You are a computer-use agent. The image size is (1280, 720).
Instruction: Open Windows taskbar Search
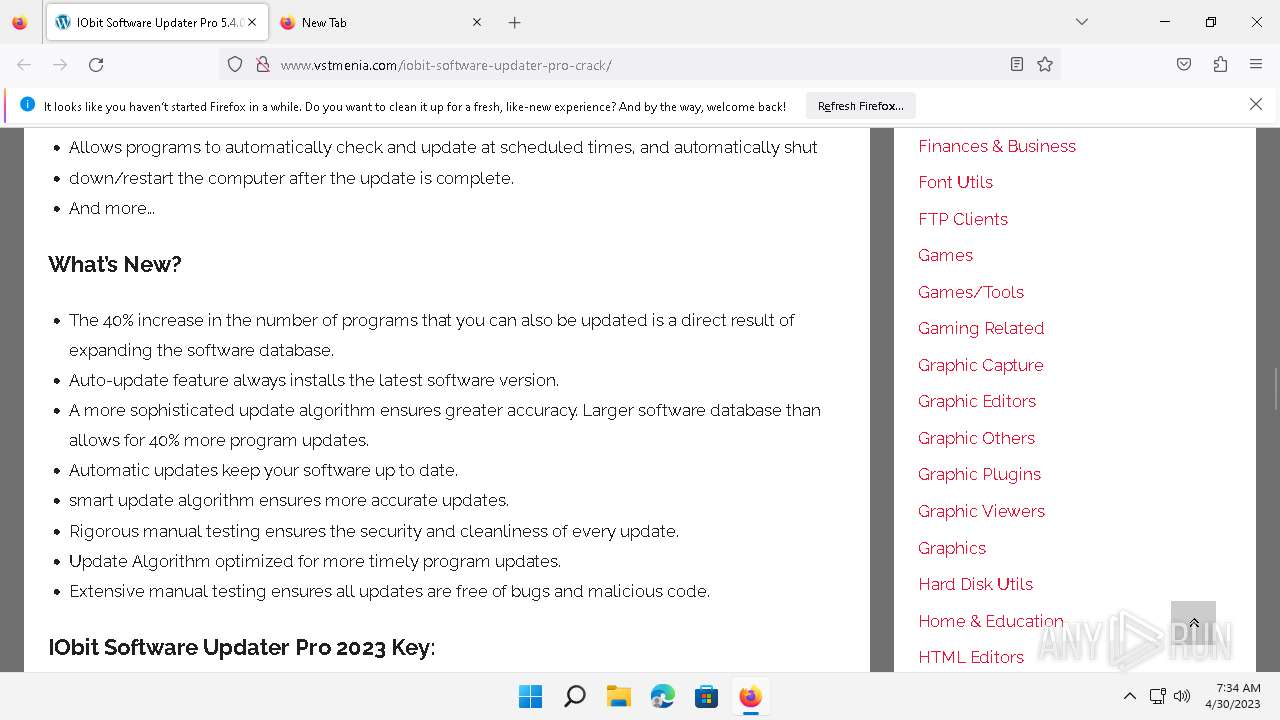[x=574, y=696]
